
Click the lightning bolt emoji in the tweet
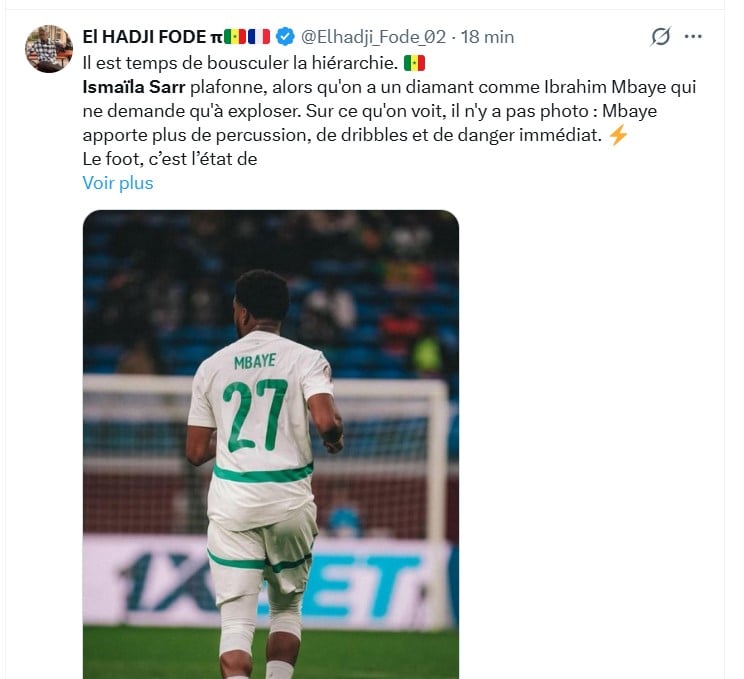618,135
